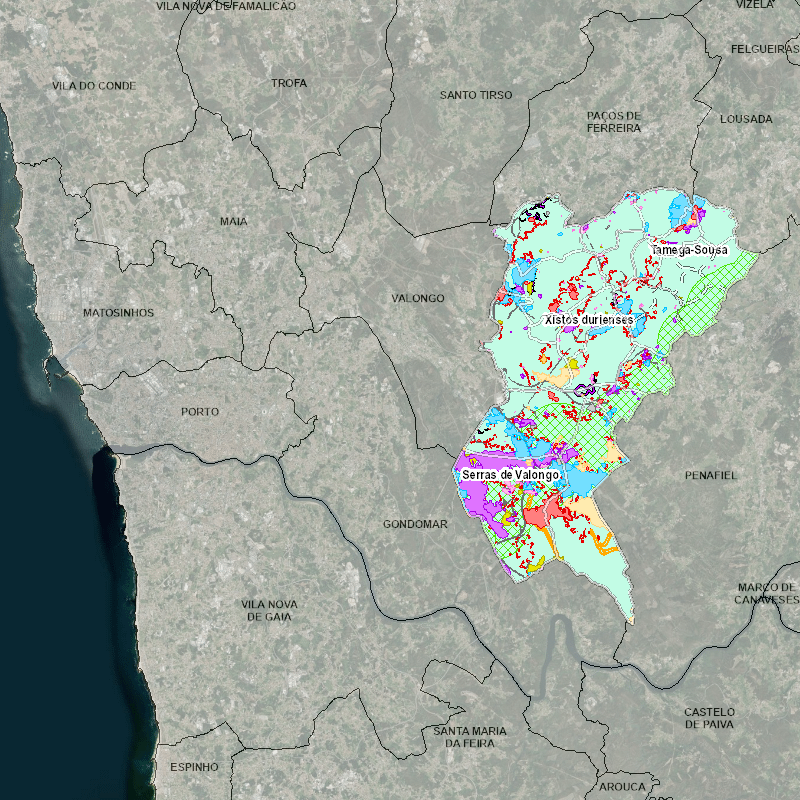Click the Maia municipality label
The height and width of the screenshot is (800, 800).
point(234,221)
